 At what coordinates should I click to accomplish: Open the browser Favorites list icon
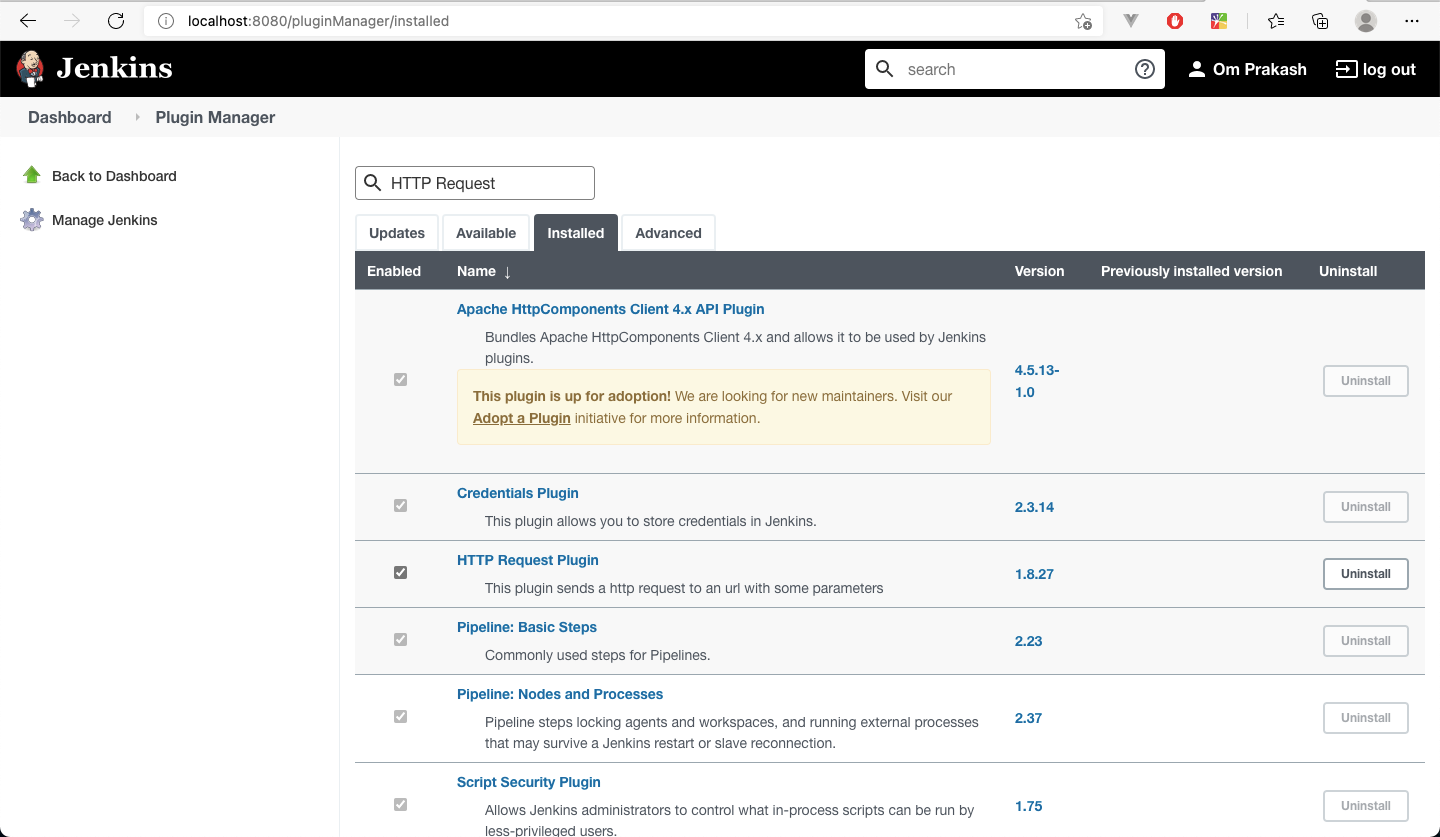[x=1276, y=21]
